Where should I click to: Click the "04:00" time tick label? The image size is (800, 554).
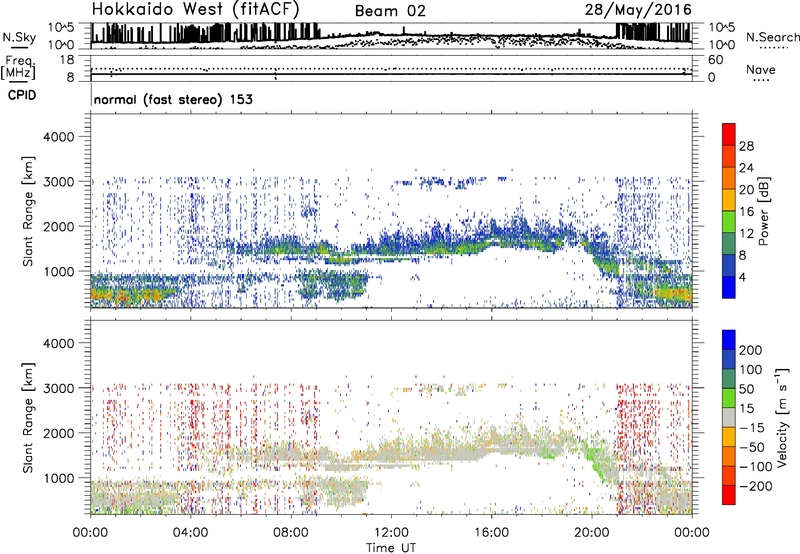pyautogui.click(x=191, y=533)
